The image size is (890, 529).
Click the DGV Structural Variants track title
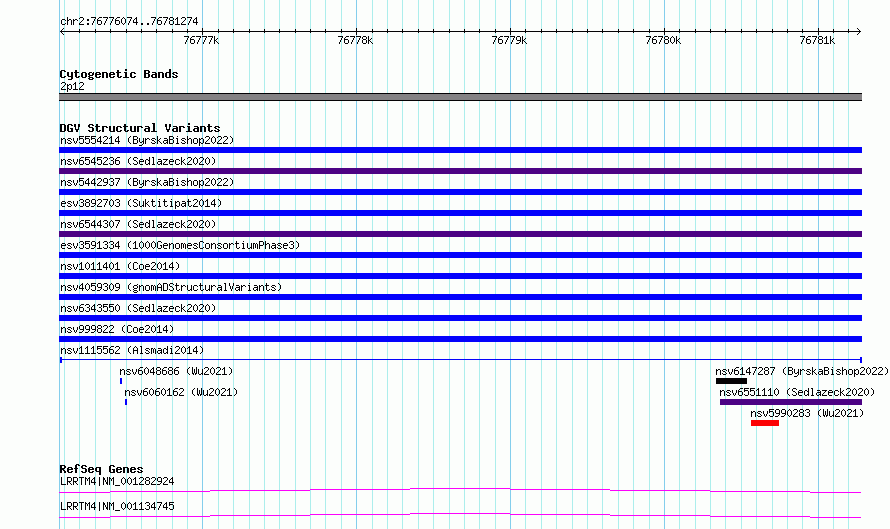(x=140, y=128)
